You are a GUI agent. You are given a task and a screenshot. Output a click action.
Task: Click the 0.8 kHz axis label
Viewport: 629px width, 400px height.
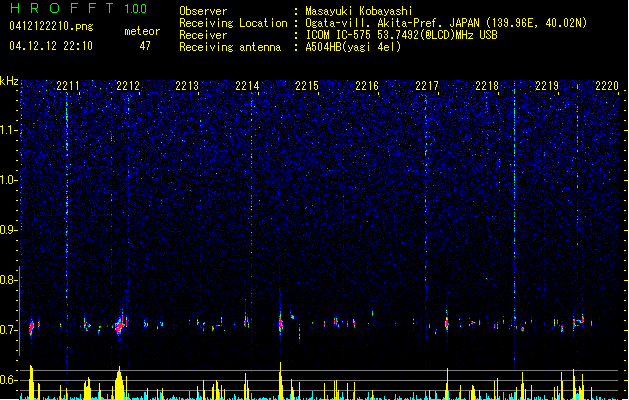pyautogui.click(x=8, y=280)
